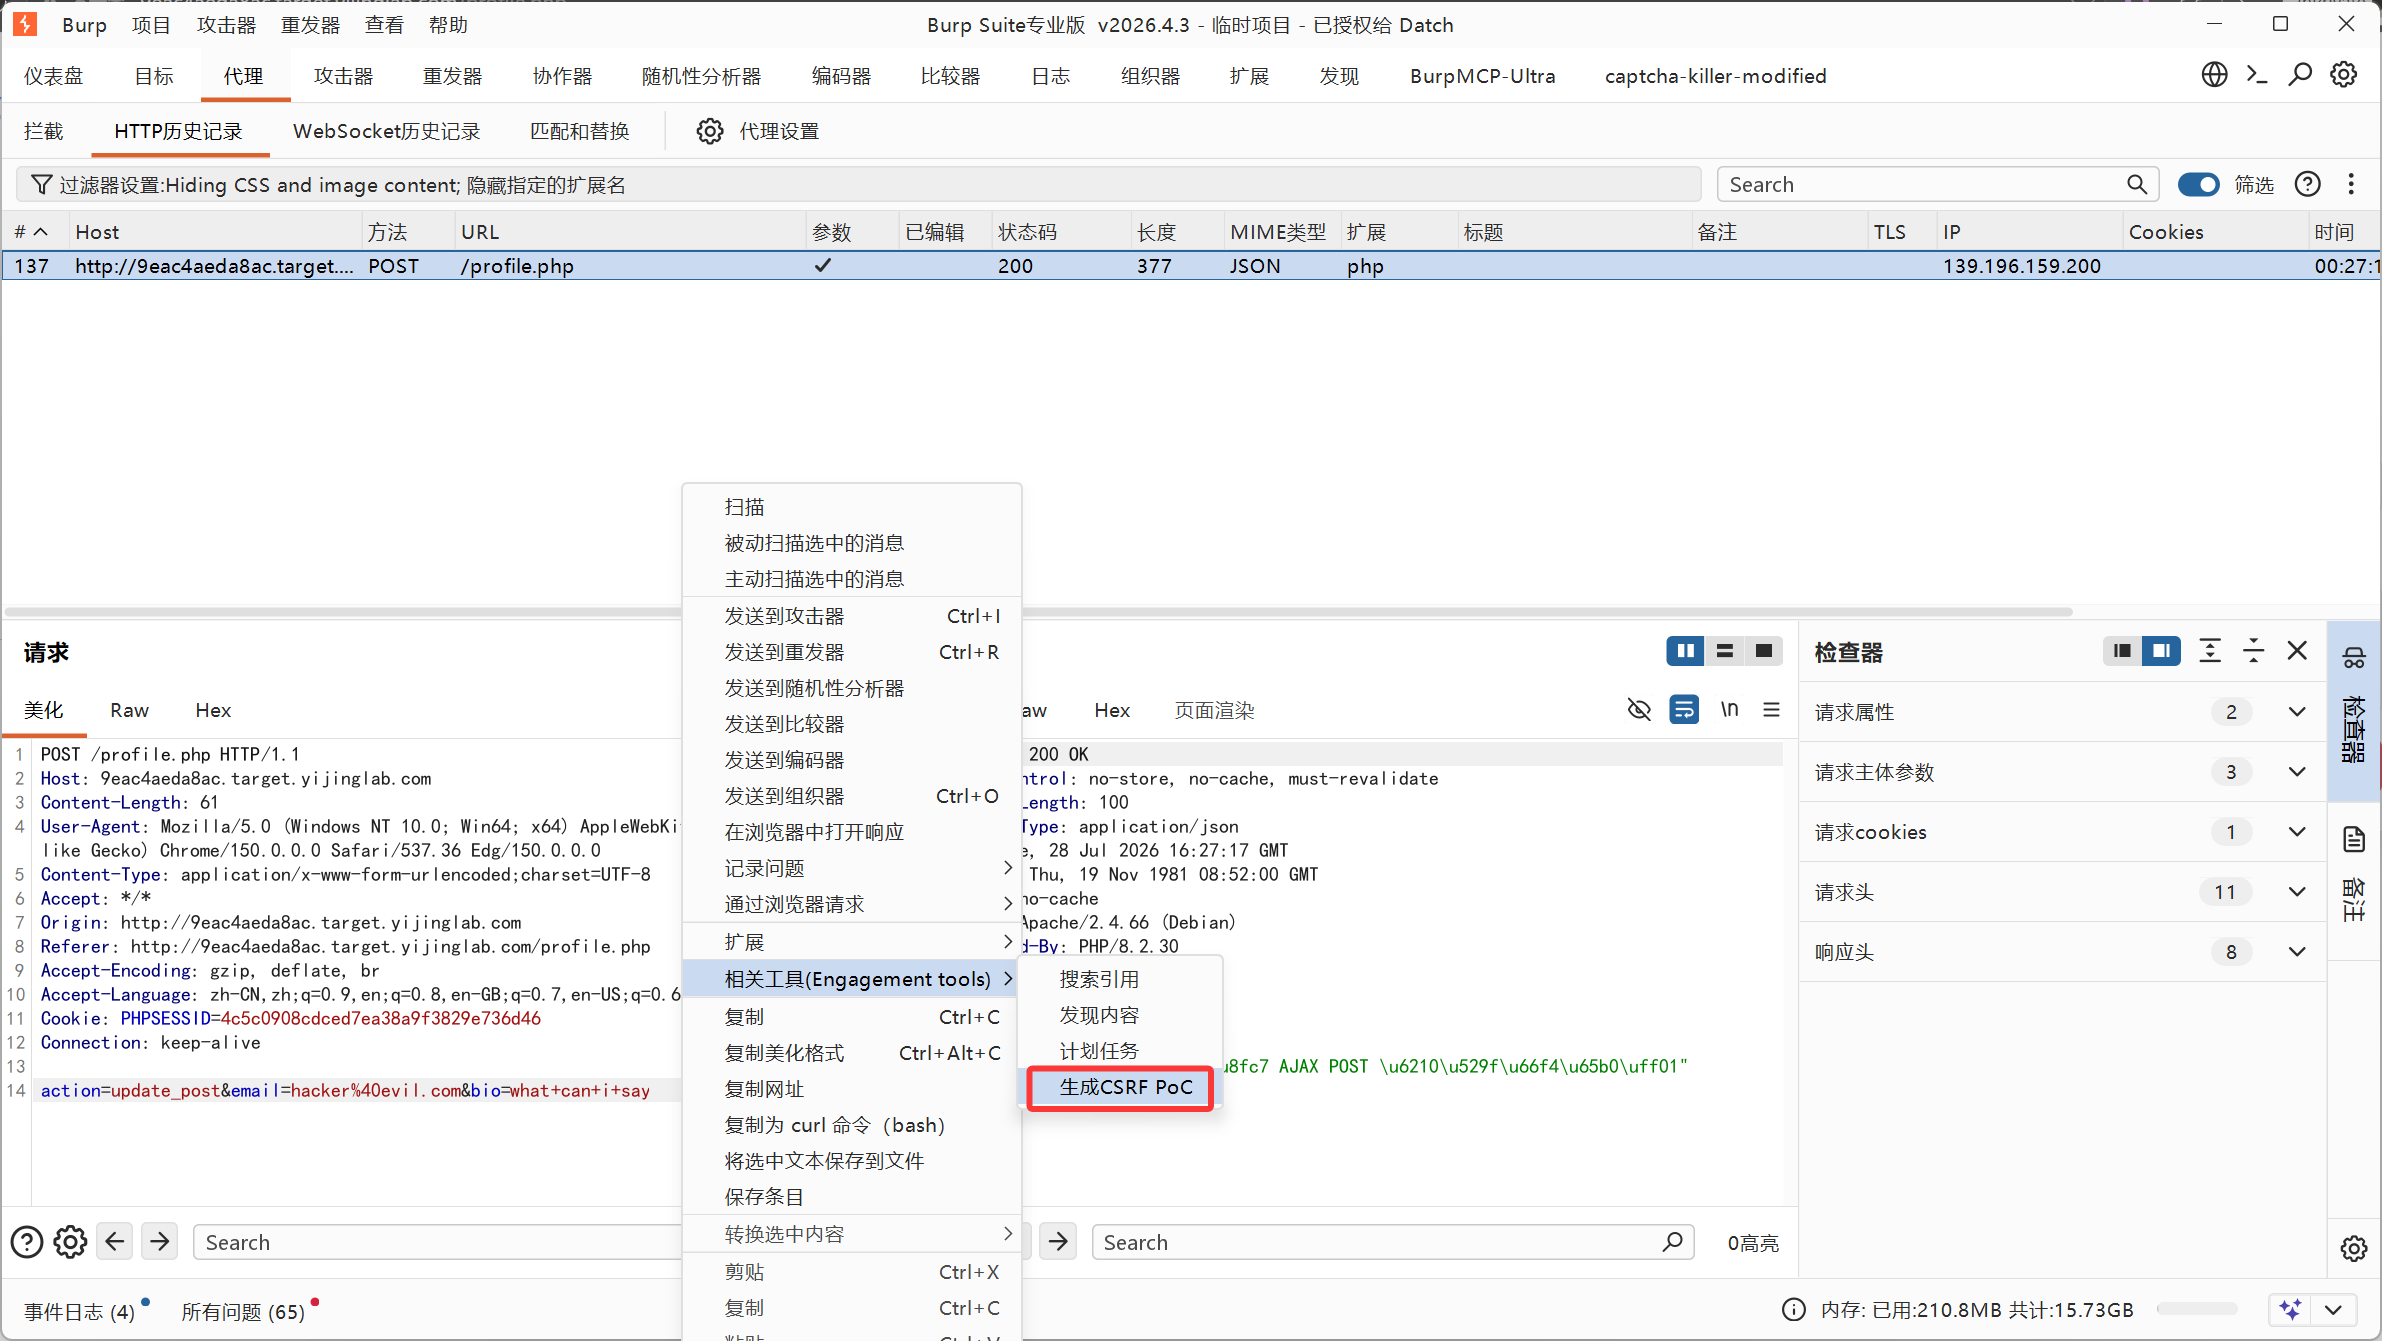Expand all inspector sections
This screenshot has height=1341, width=2382.
[2210, 651]
